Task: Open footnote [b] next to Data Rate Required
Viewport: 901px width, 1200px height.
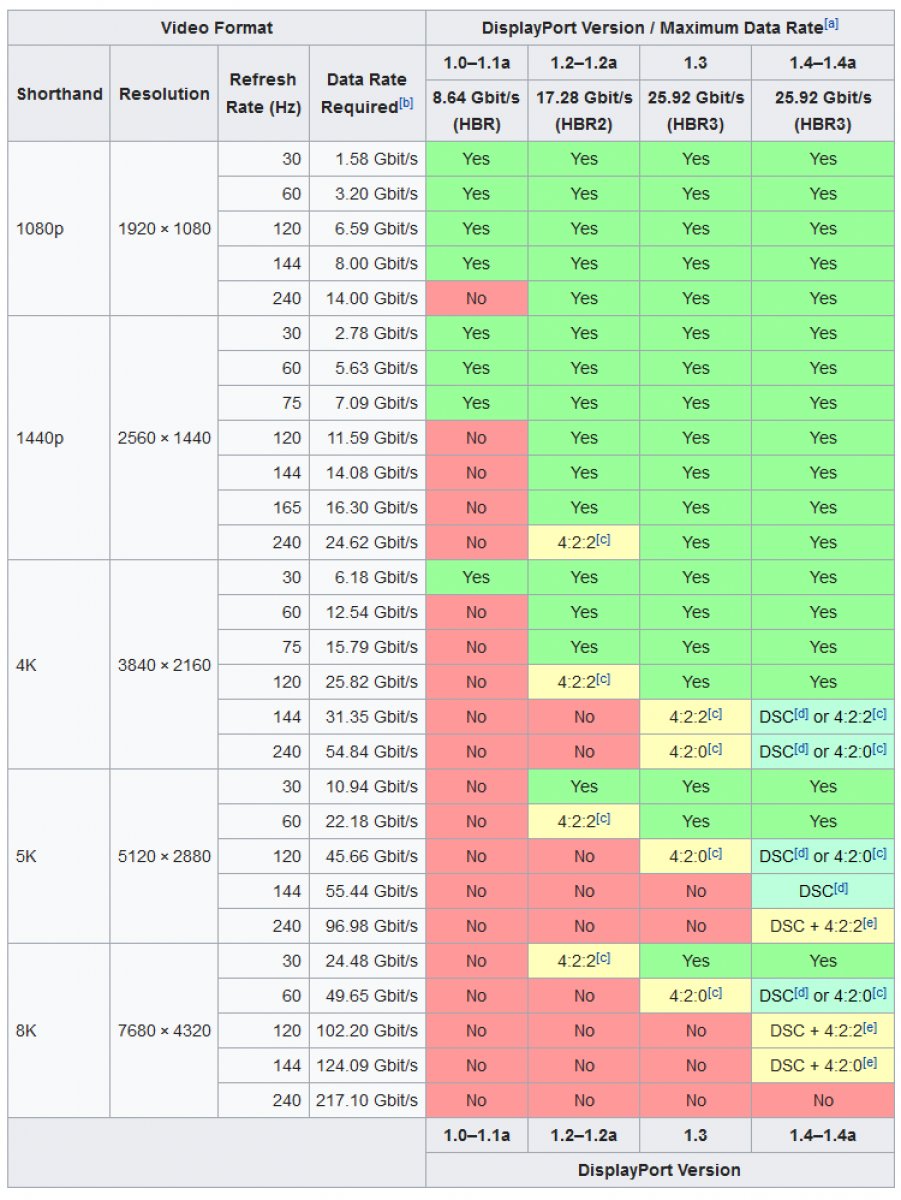Action: tap(406, 102)
